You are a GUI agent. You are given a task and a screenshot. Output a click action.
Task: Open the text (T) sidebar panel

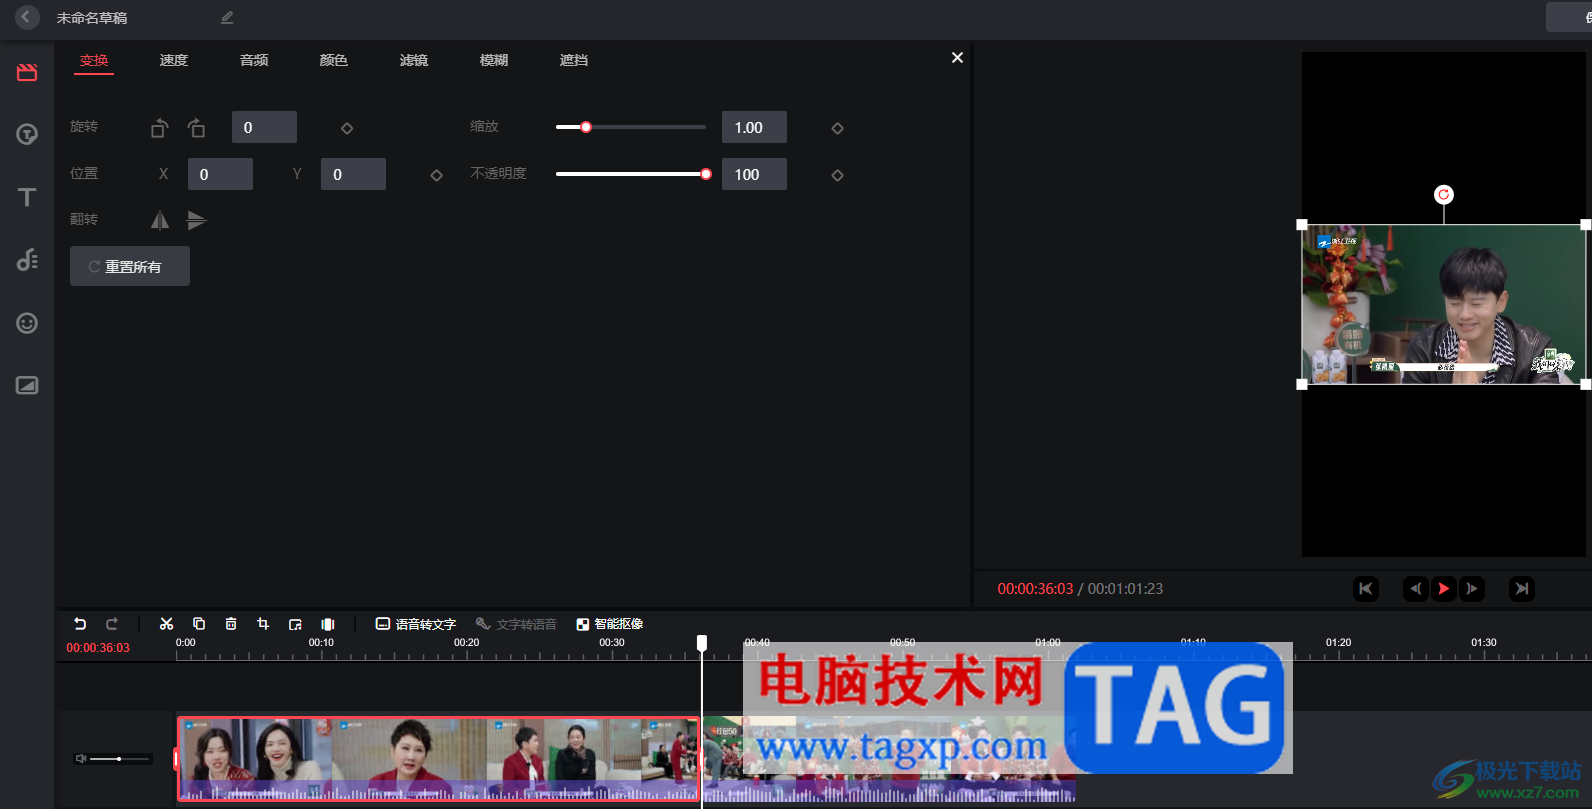(27, 197)
